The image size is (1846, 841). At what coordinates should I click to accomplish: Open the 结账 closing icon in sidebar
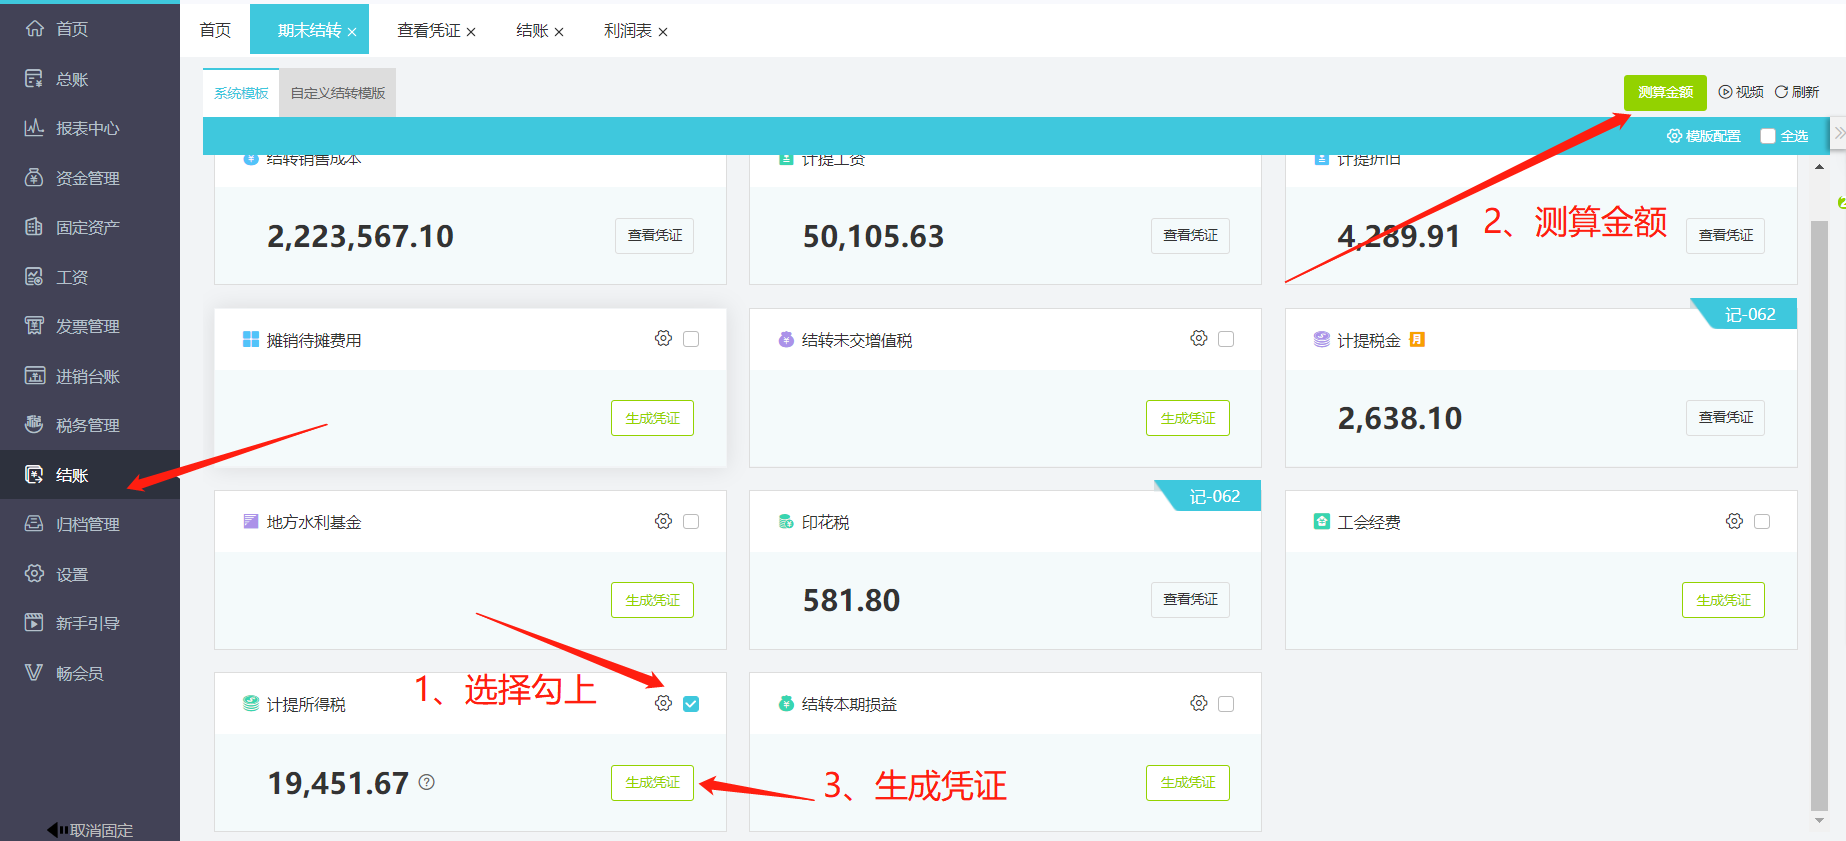(x=34, y=475)
